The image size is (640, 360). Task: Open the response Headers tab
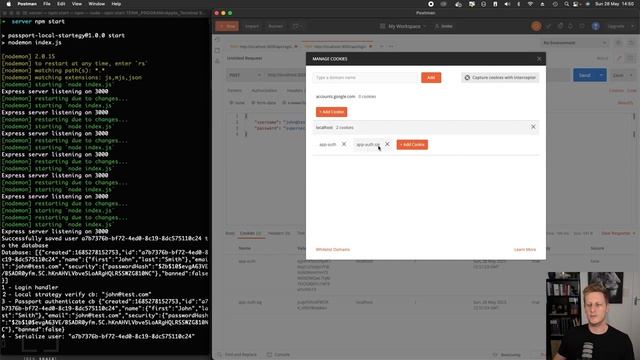pyautogui.click(x=279, y=233)
